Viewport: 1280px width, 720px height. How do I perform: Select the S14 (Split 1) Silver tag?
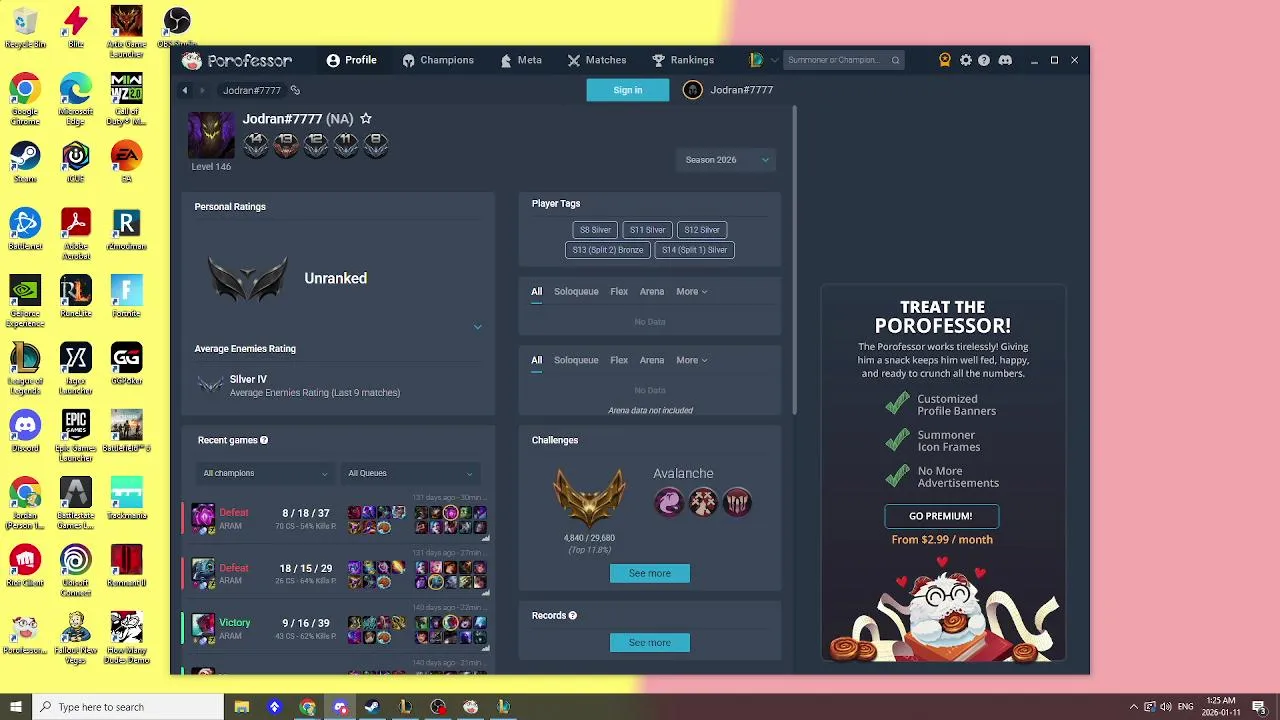coord(694,250)
